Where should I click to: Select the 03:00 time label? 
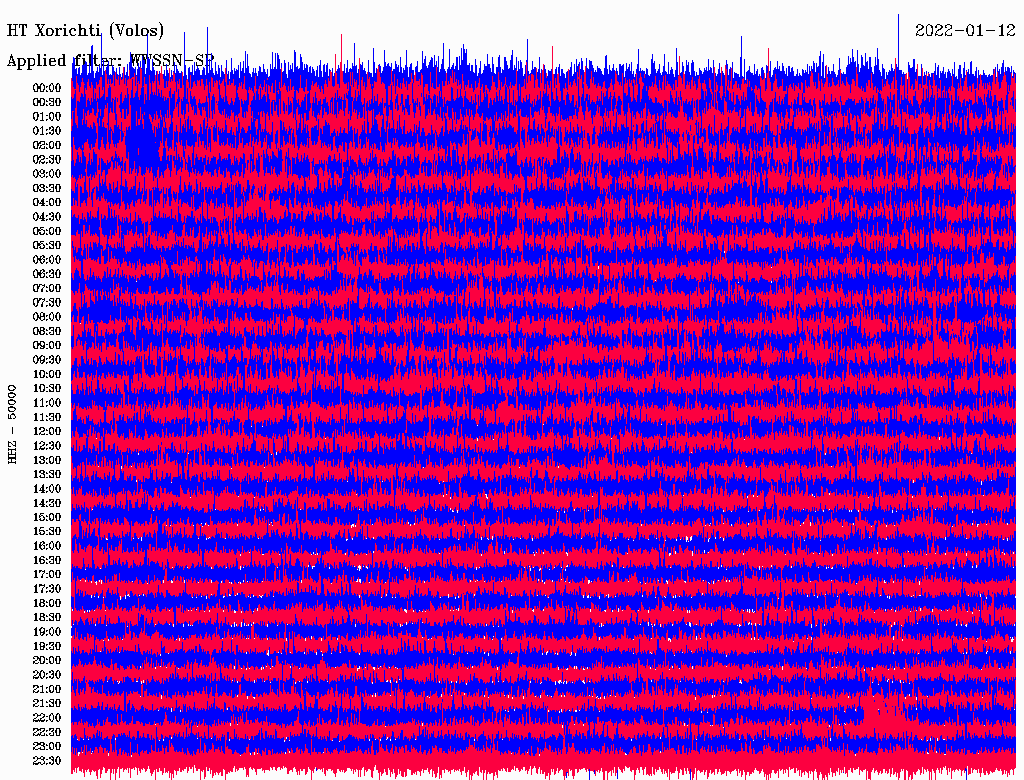click(x=47, y=174)
